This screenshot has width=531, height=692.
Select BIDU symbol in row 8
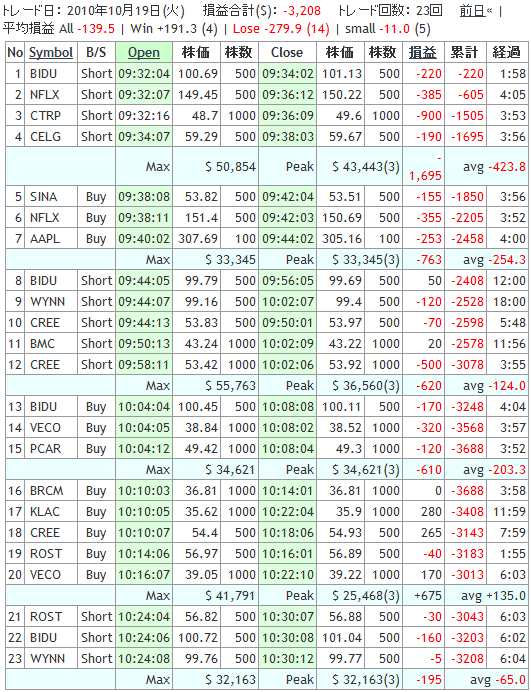coord(43,281)
